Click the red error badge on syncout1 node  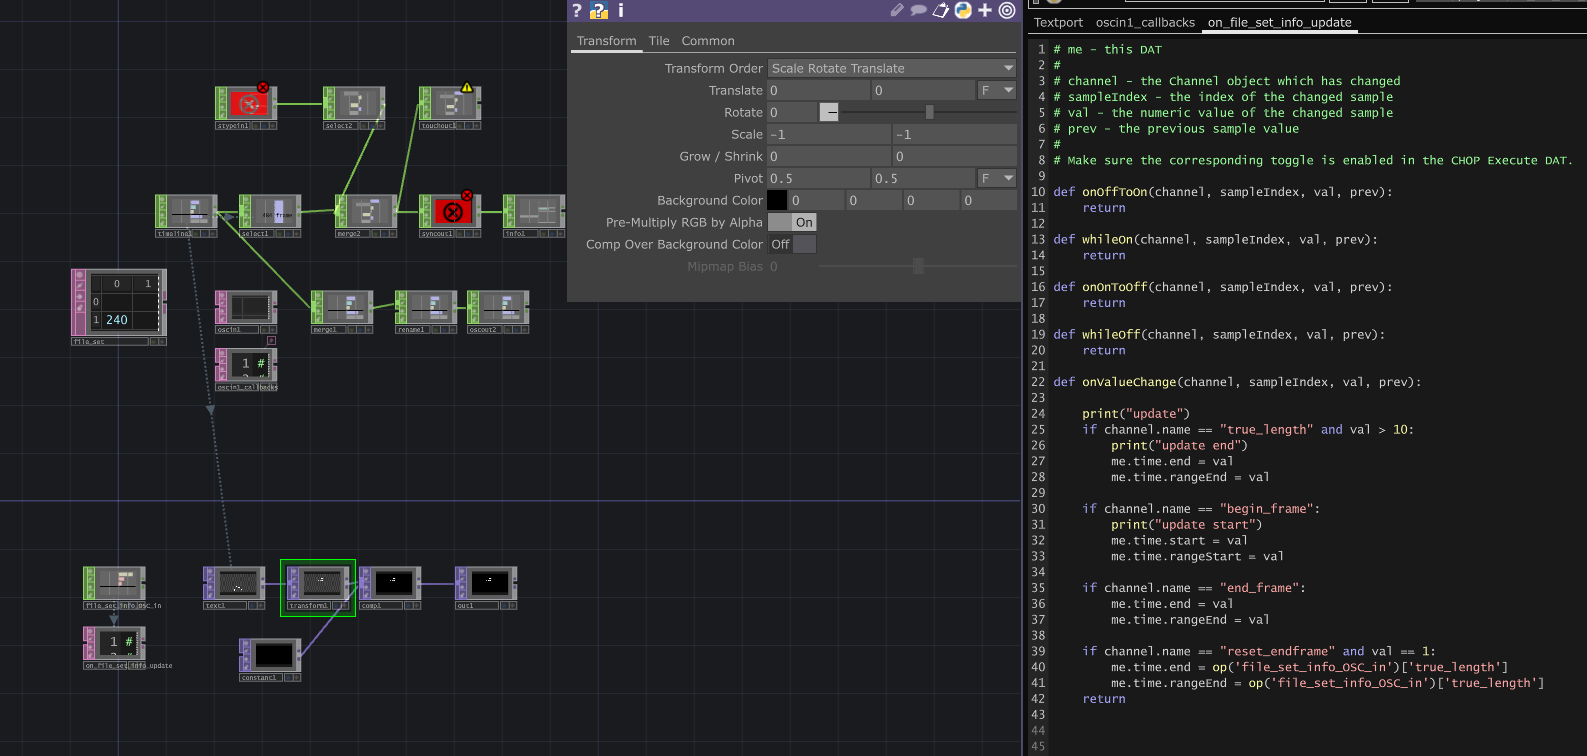467,196
